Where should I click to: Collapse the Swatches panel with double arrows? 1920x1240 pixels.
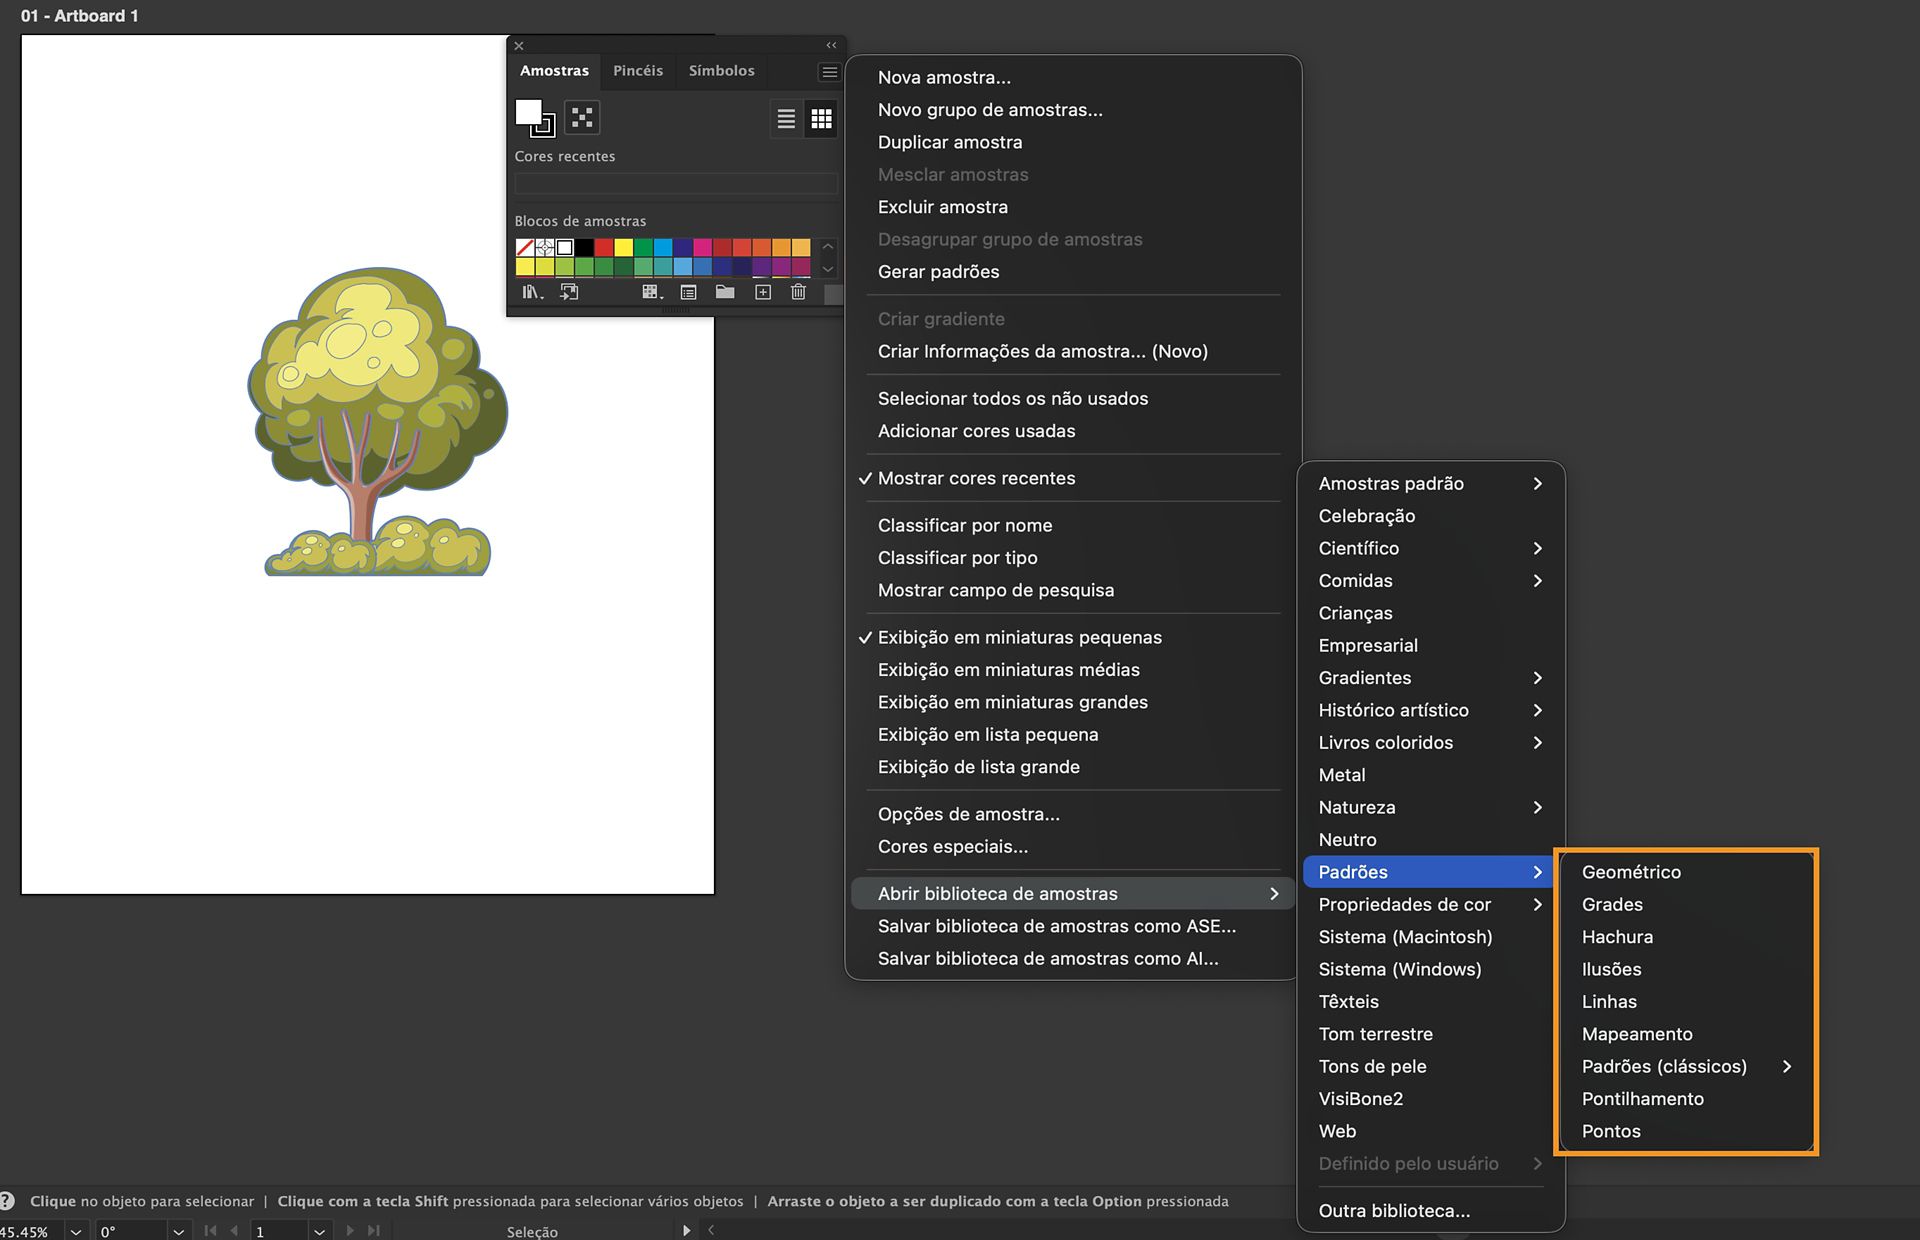[x=831, y=46]
